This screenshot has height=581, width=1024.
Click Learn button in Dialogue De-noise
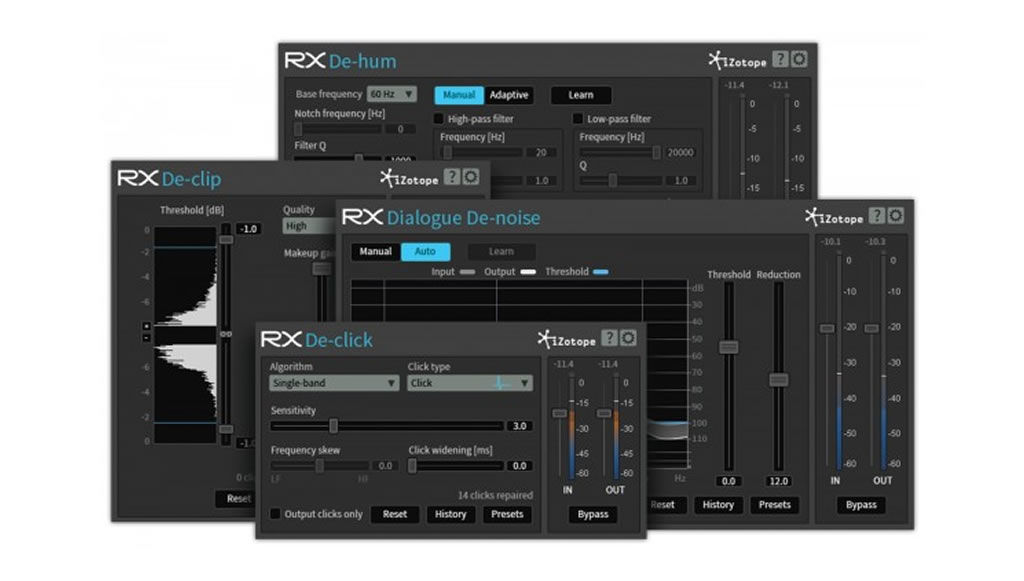[502, 251]
